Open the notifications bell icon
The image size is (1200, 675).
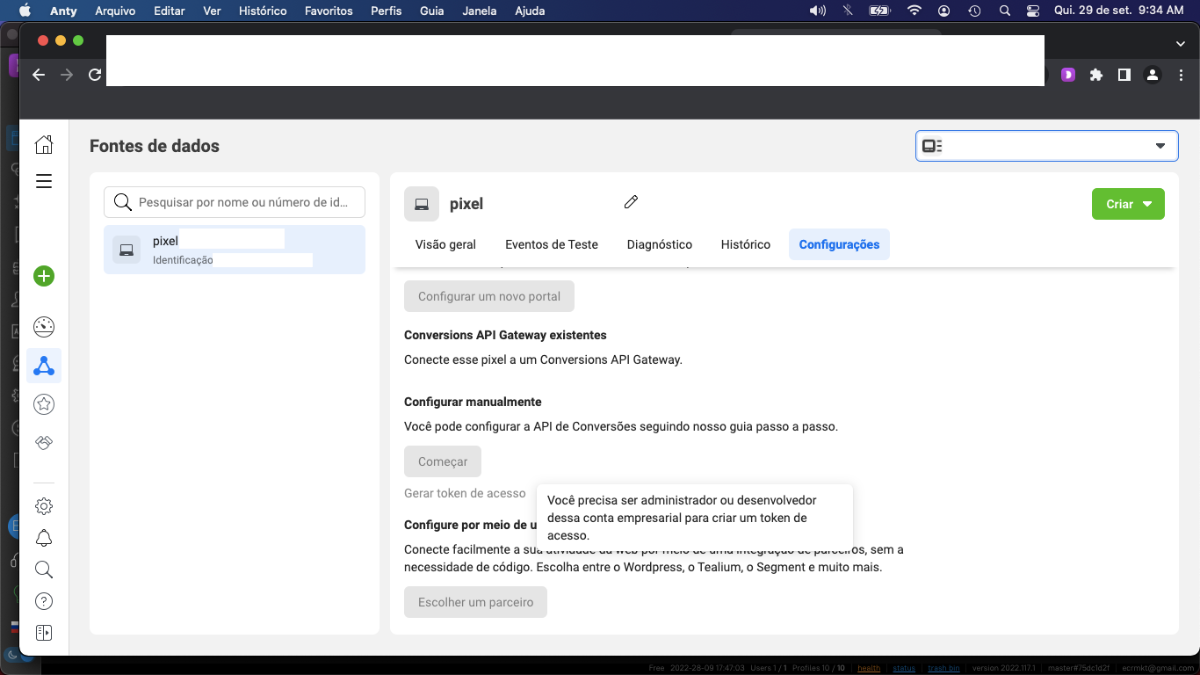44,538
